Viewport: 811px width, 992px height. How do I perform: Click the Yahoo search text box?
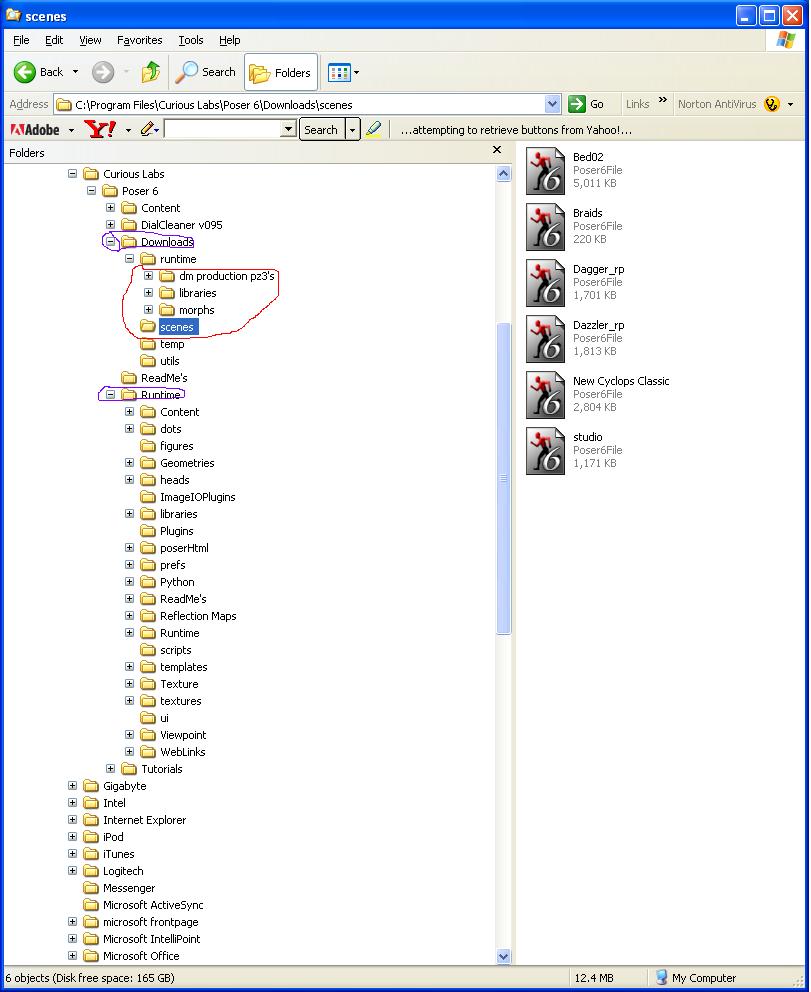pyautogui.click(x=223, y=130)
